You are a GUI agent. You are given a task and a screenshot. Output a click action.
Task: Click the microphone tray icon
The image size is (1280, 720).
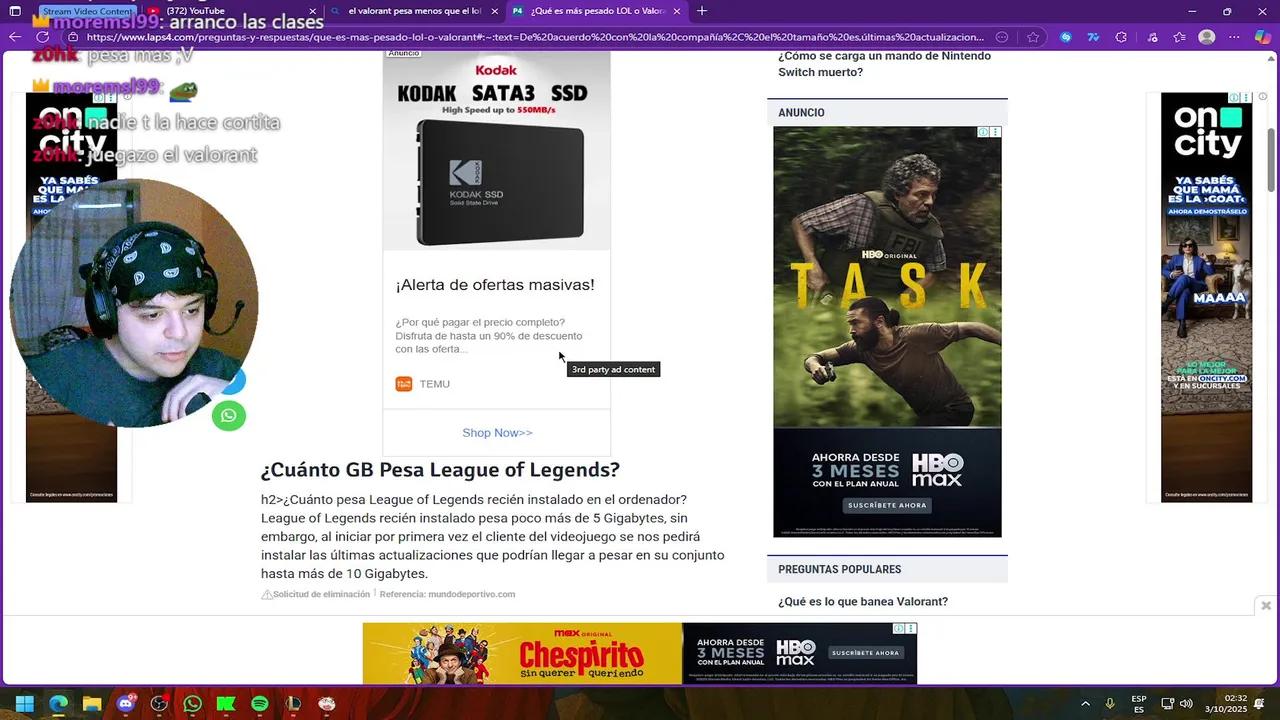1110,704
